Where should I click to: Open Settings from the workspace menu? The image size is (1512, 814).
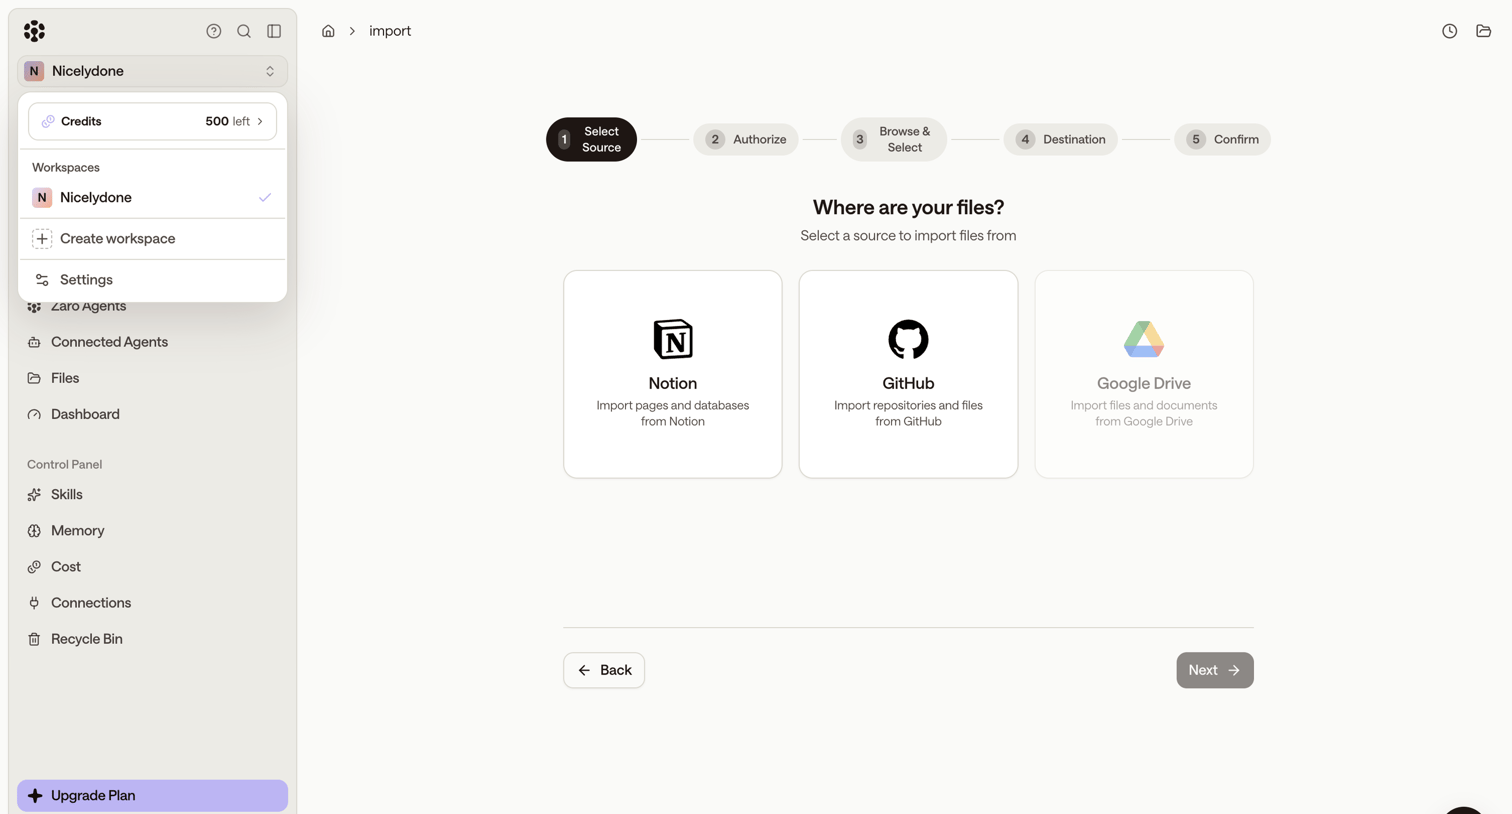click(152, 280)
